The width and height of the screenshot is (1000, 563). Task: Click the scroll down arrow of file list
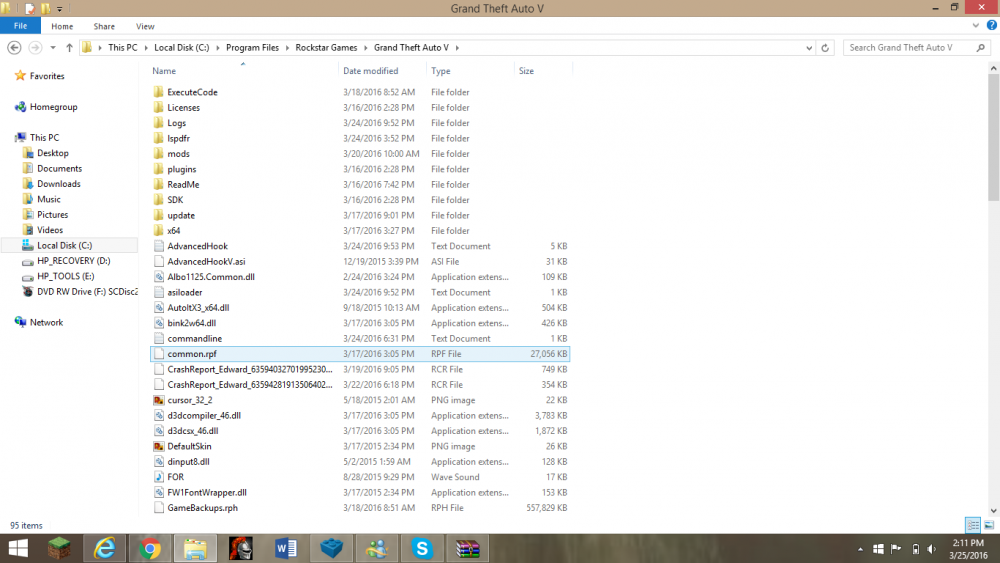pyautogui.click(x=993, y=511)
